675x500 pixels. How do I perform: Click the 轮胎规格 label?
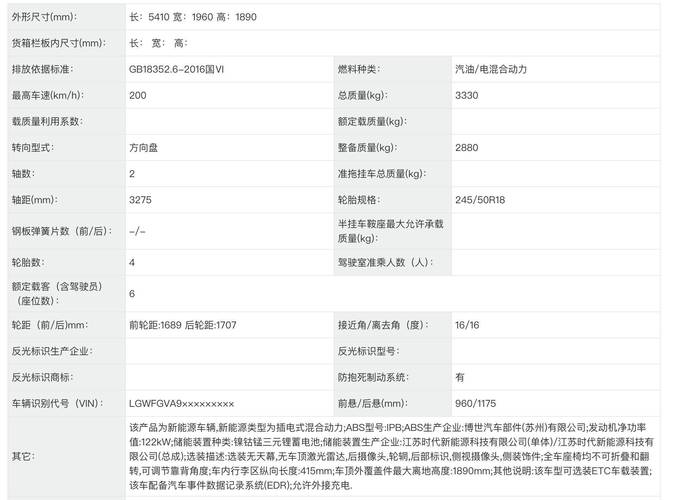(358, 200)
